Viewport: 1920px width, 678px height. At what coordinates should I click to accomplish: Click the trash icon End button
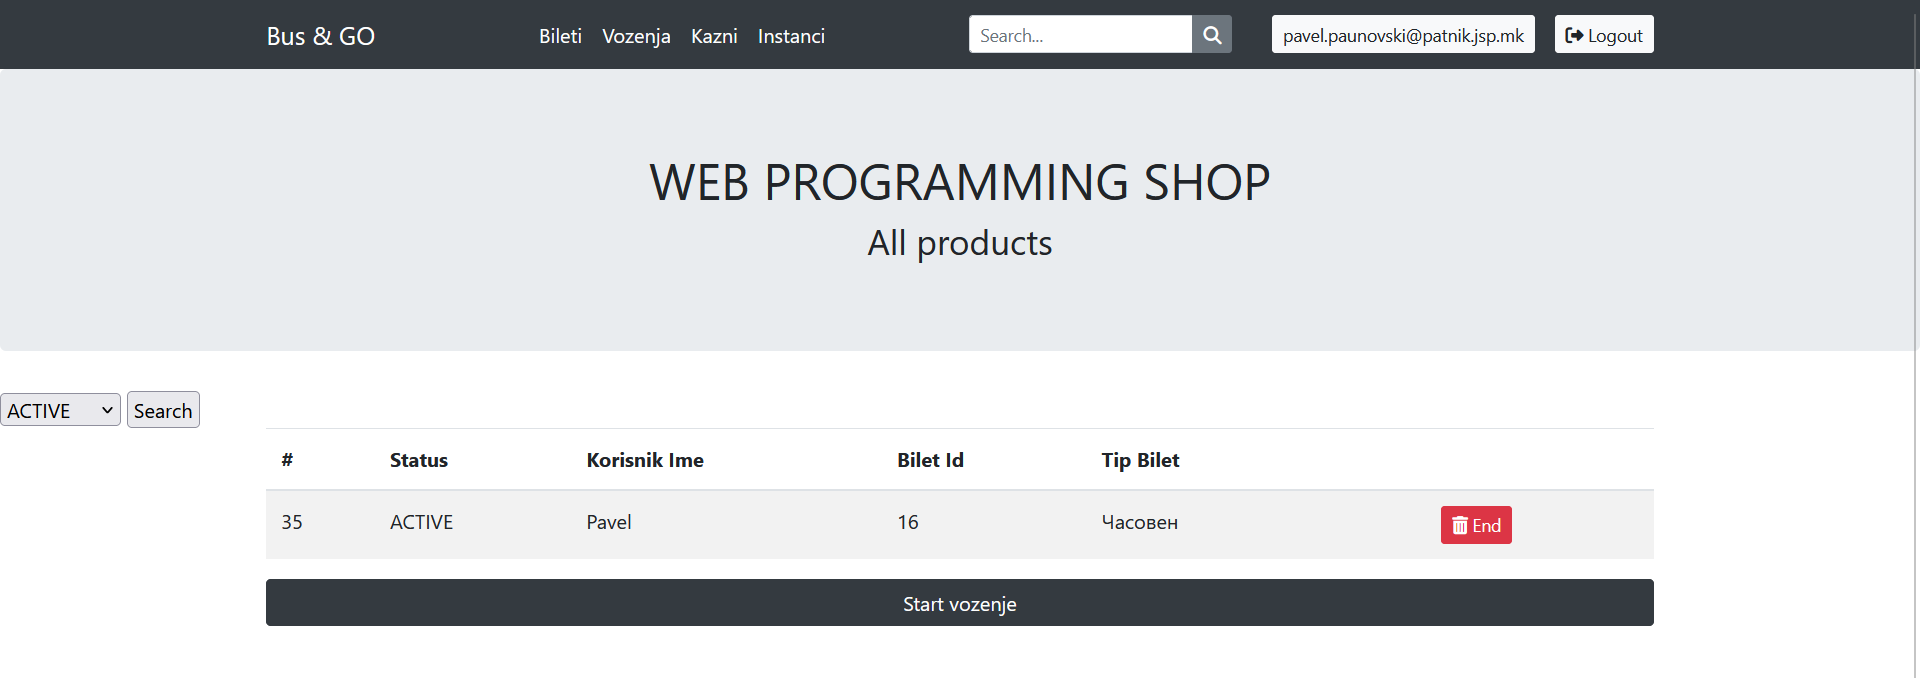(x=1475, y=525)
